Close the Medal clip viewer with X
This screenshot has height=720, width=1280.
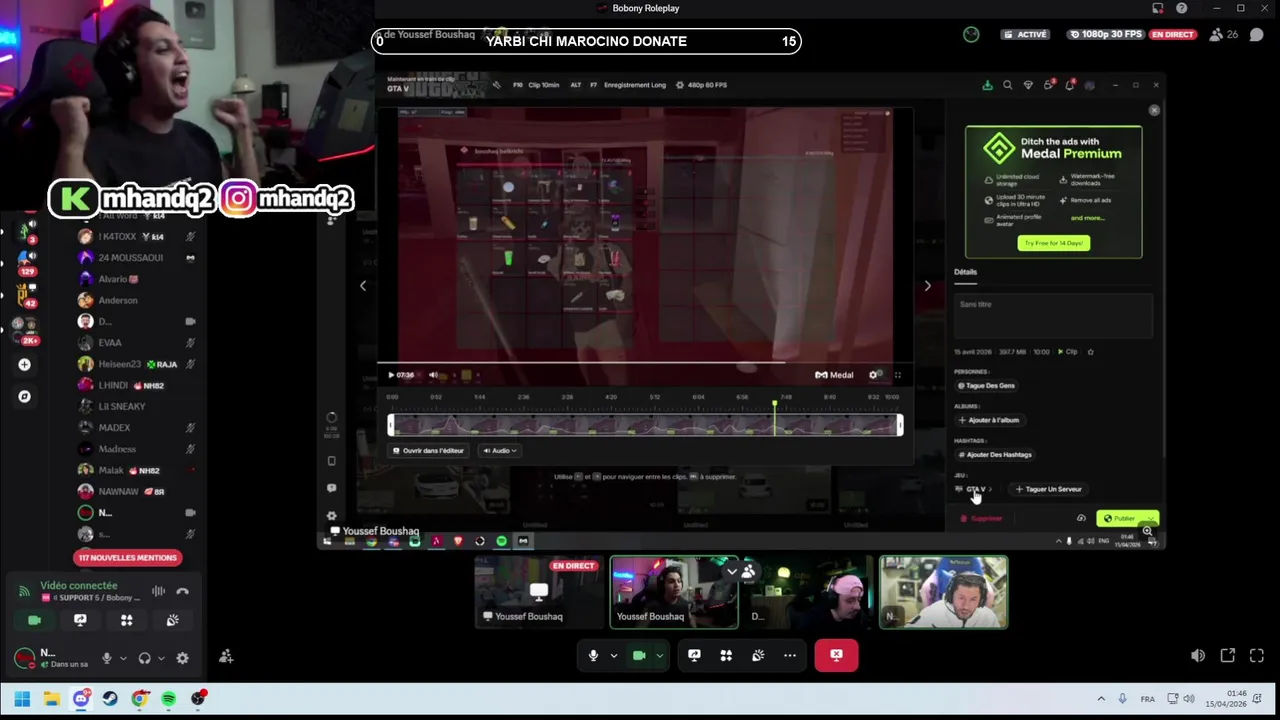(1154, 110)
